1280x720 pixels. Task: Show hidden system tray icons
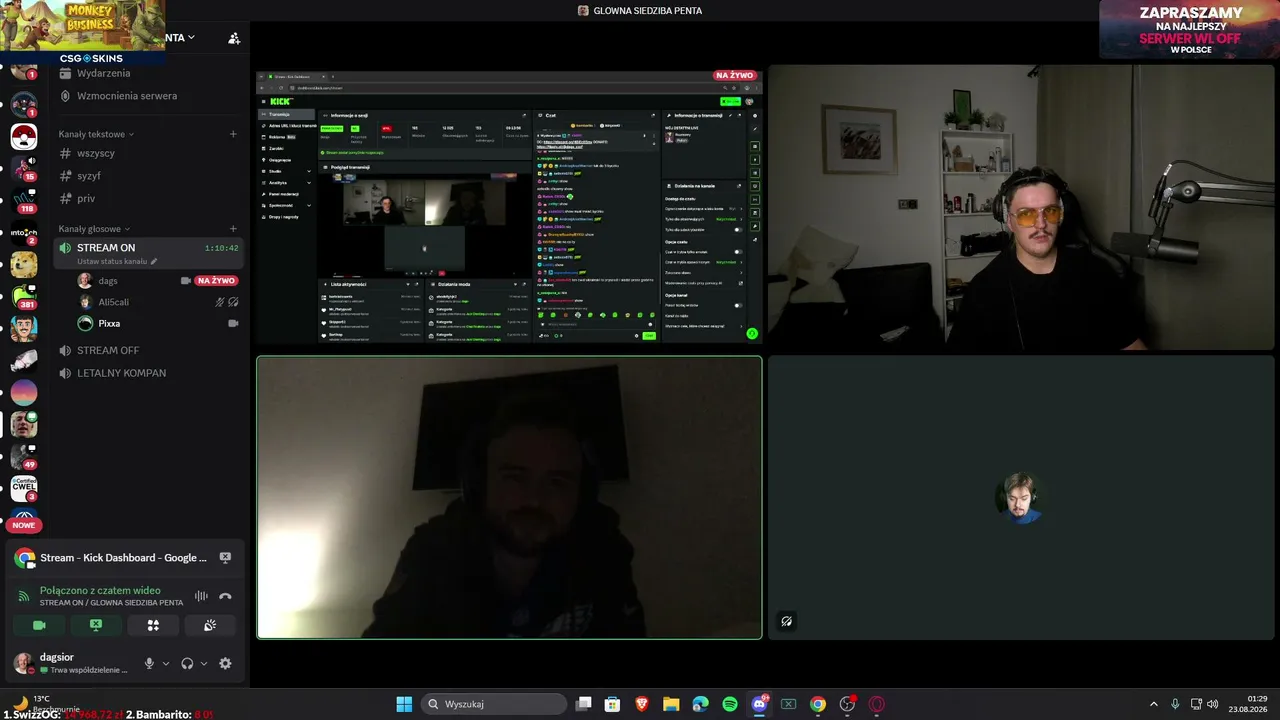click(1153, 704)
